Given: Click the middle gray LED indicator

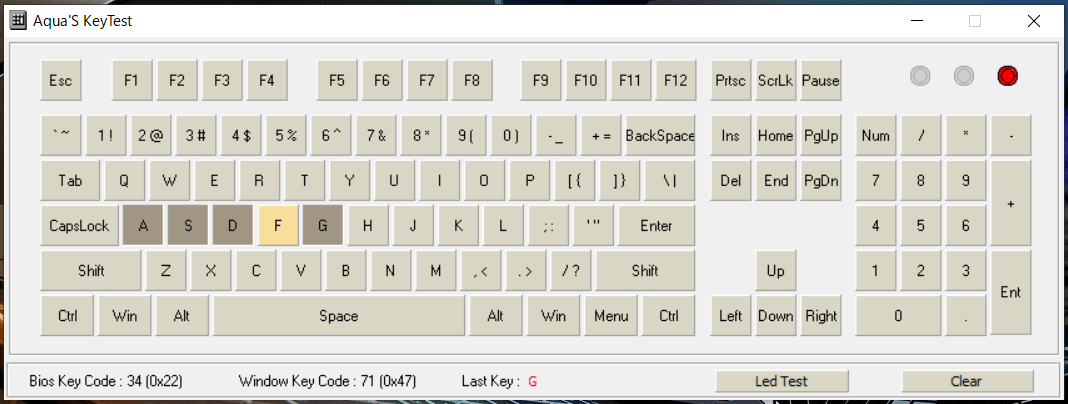Looking at the screenshot, I should (963, 76).
